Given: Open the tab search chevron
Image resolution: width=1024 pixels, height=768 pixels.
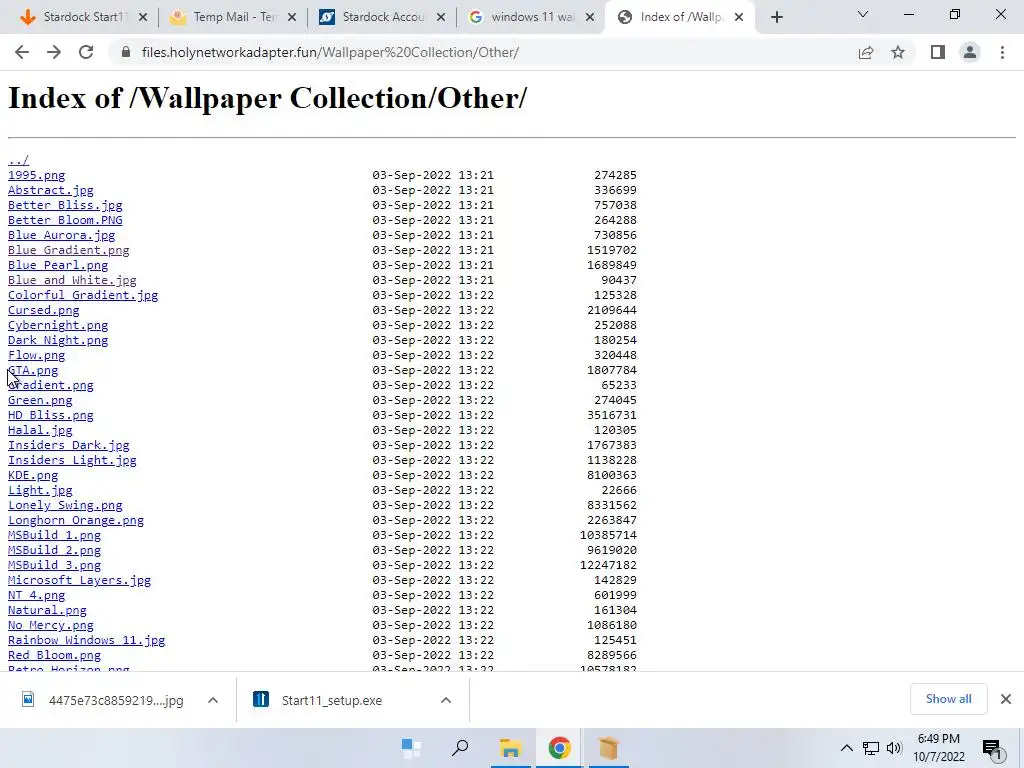Looking at the screenshot, I should (863, 14).
